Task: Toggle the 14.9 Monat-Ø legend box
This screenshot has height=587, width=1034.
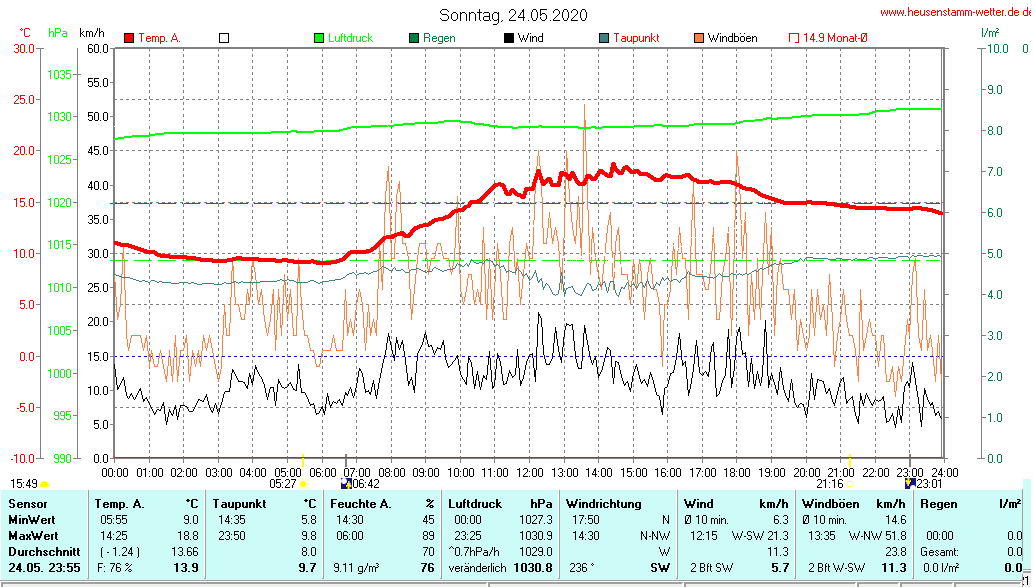Action: point(794,38)
